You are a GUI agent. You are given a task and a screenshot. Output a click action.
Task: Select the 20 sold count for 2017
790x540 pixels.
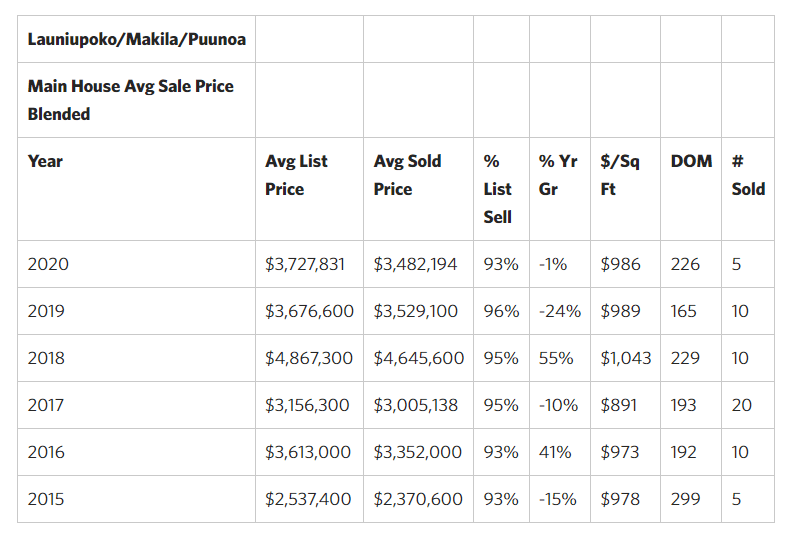tap(741, 405)
